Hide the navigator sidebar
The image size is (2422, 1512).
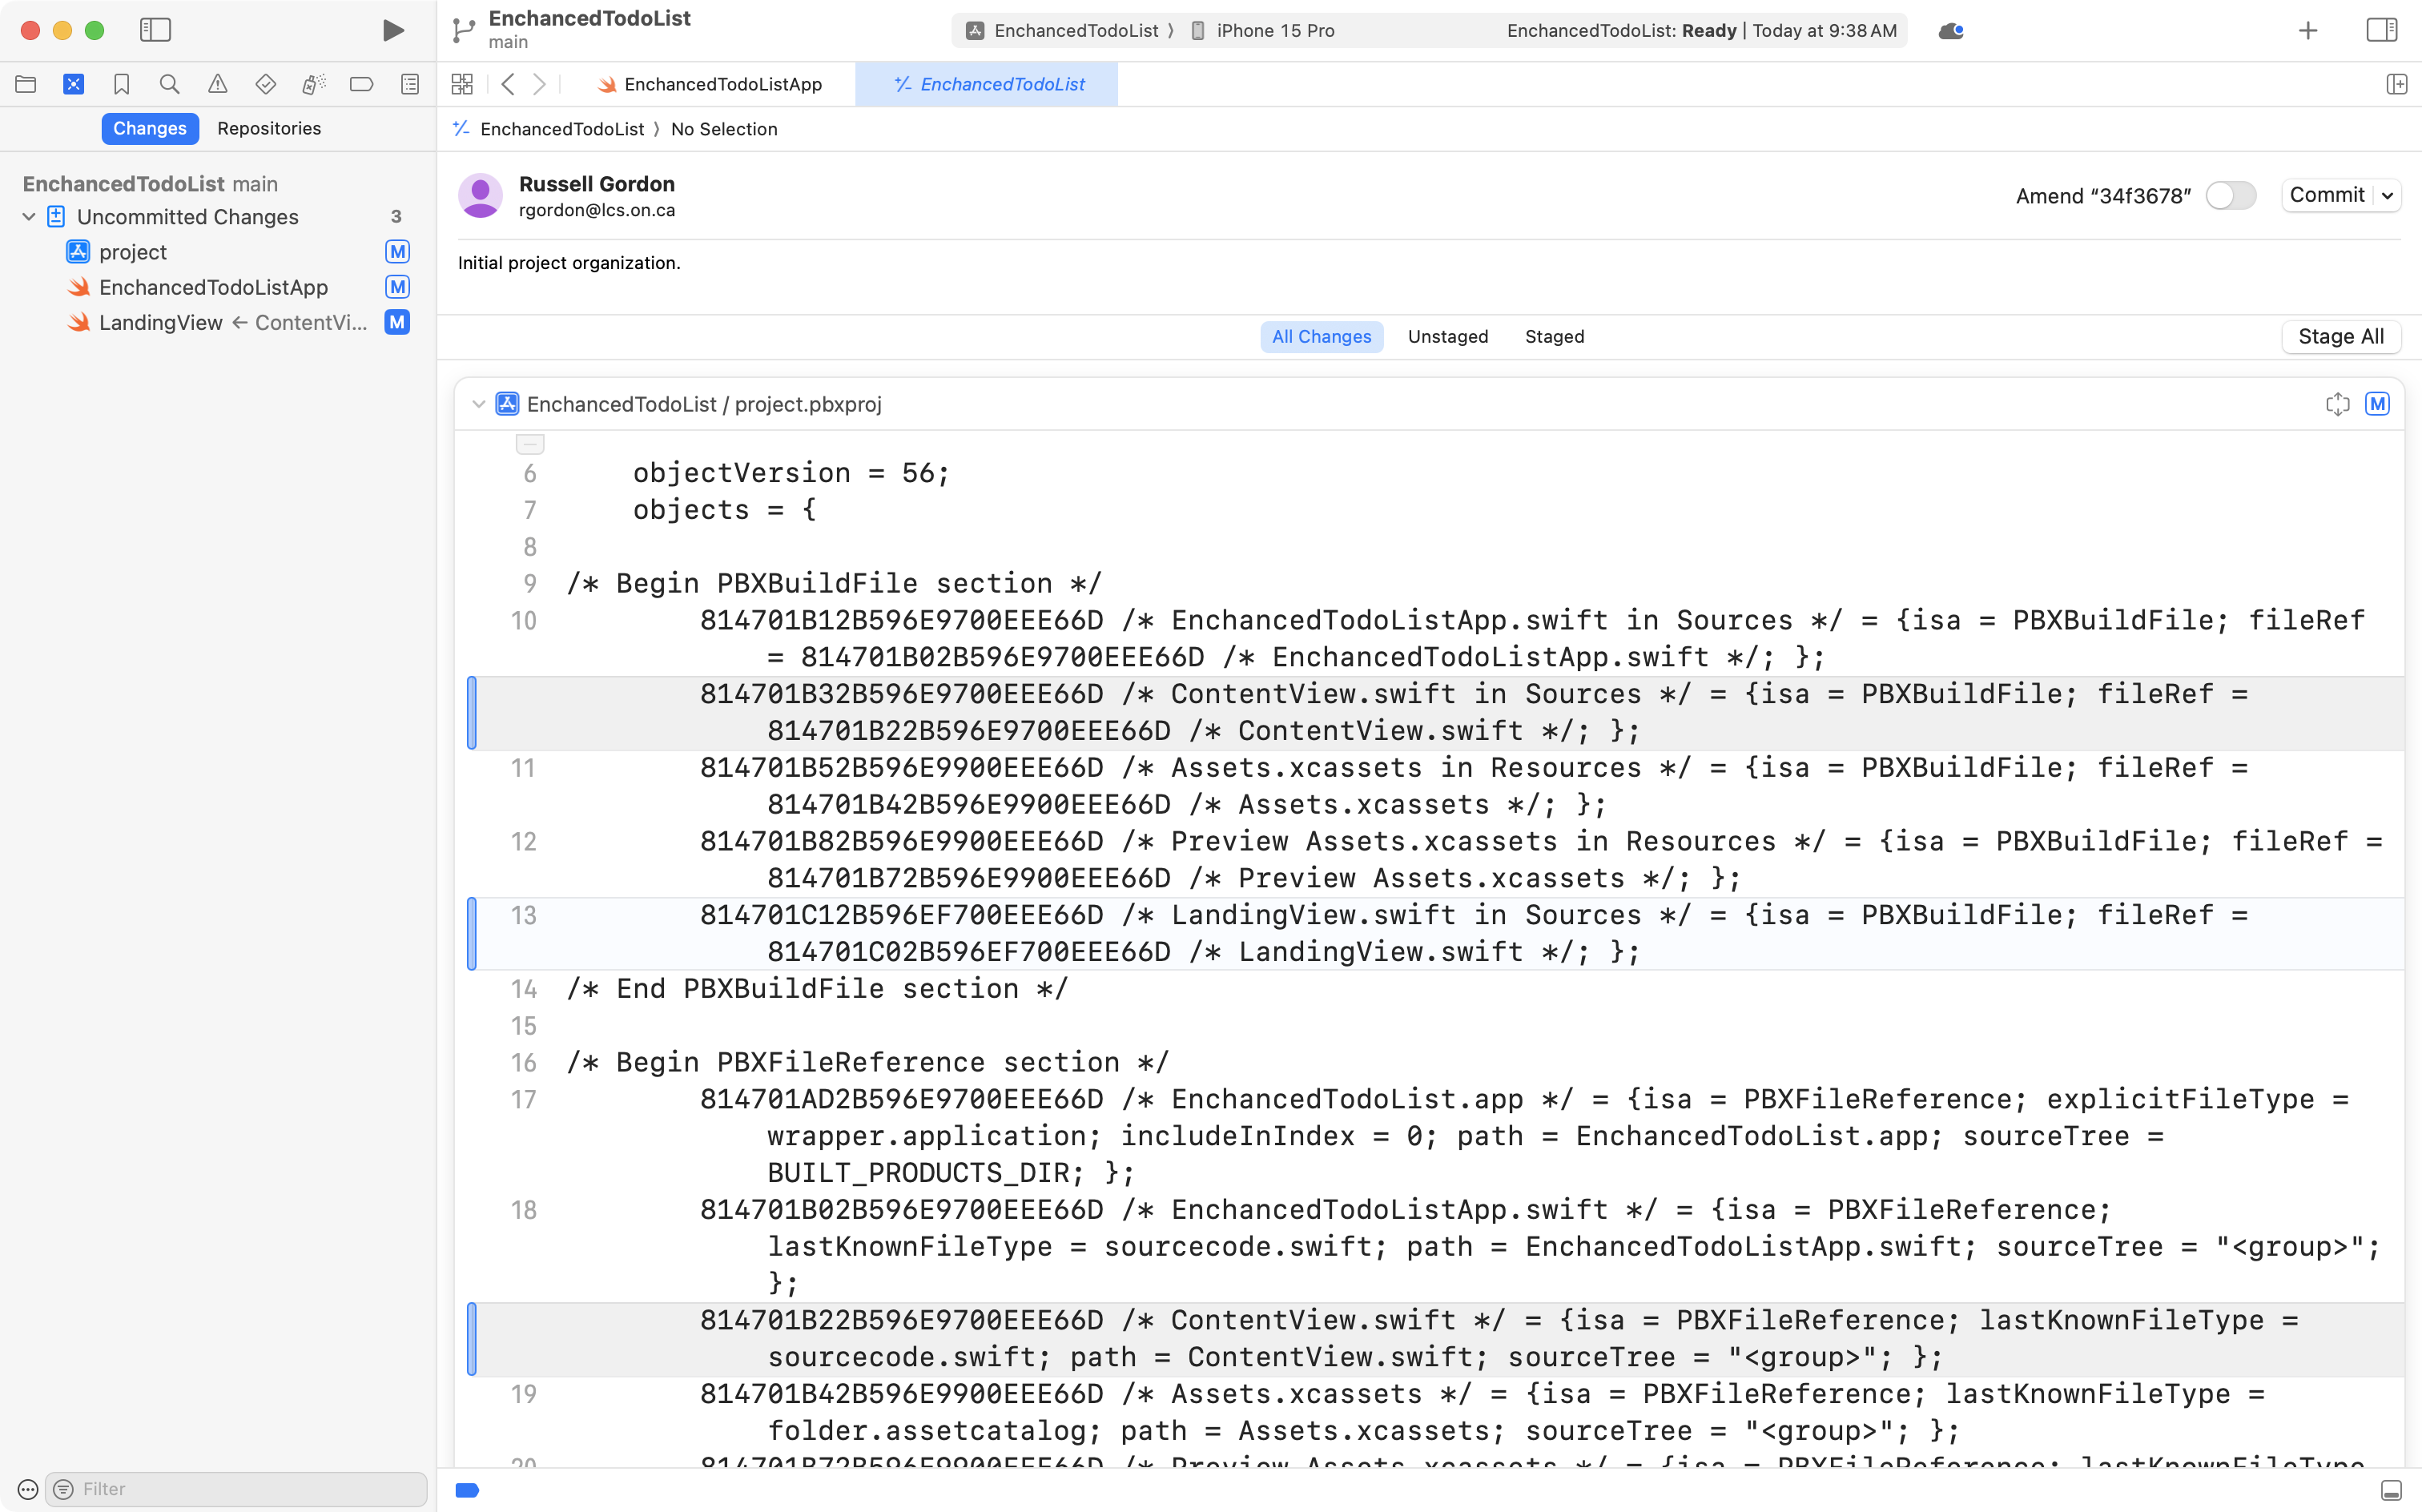click(156, 30)
